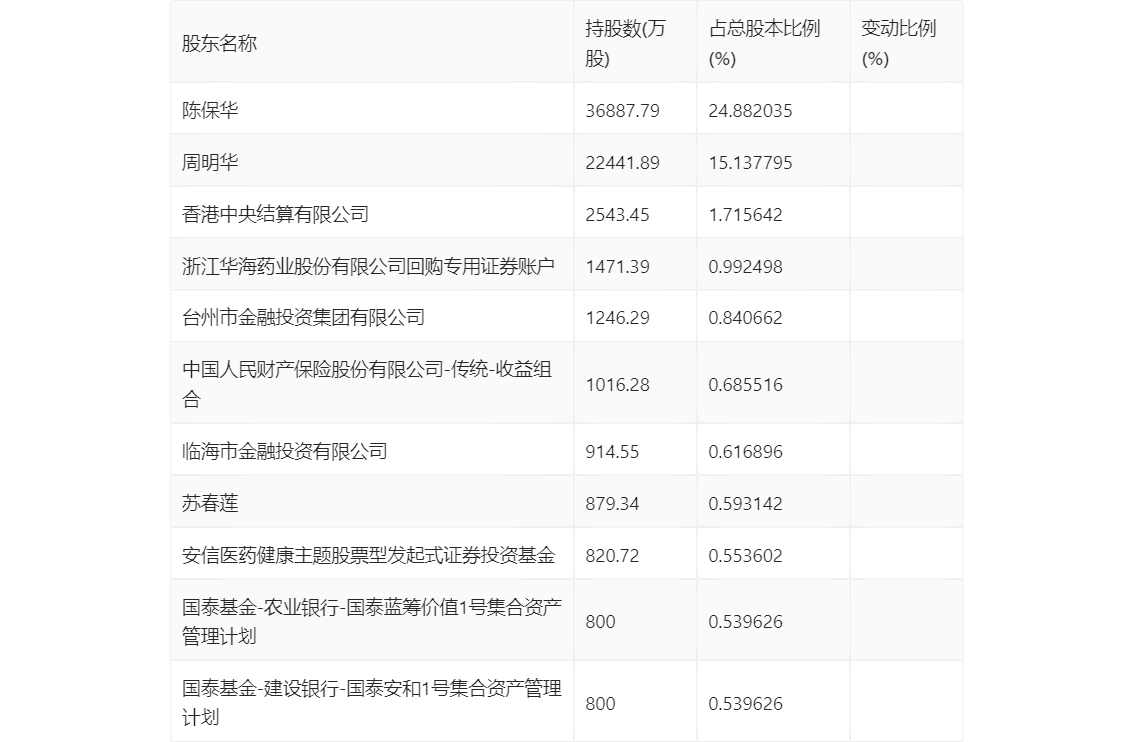Click the 变动比例(%) column header
Viewport: 1134px width, 742px height.
coord(898,43)
